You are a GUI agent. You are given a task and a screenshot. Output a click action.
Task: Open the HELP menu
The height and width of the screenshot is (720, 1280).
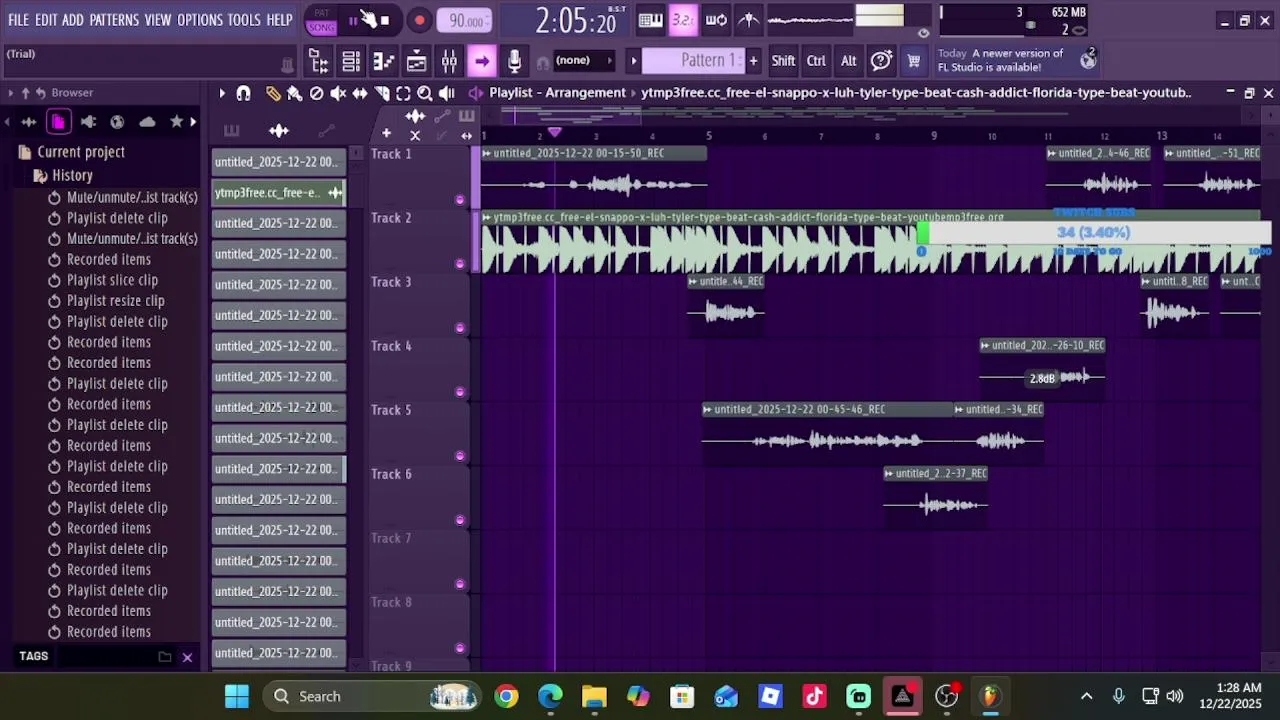[280, 20]
